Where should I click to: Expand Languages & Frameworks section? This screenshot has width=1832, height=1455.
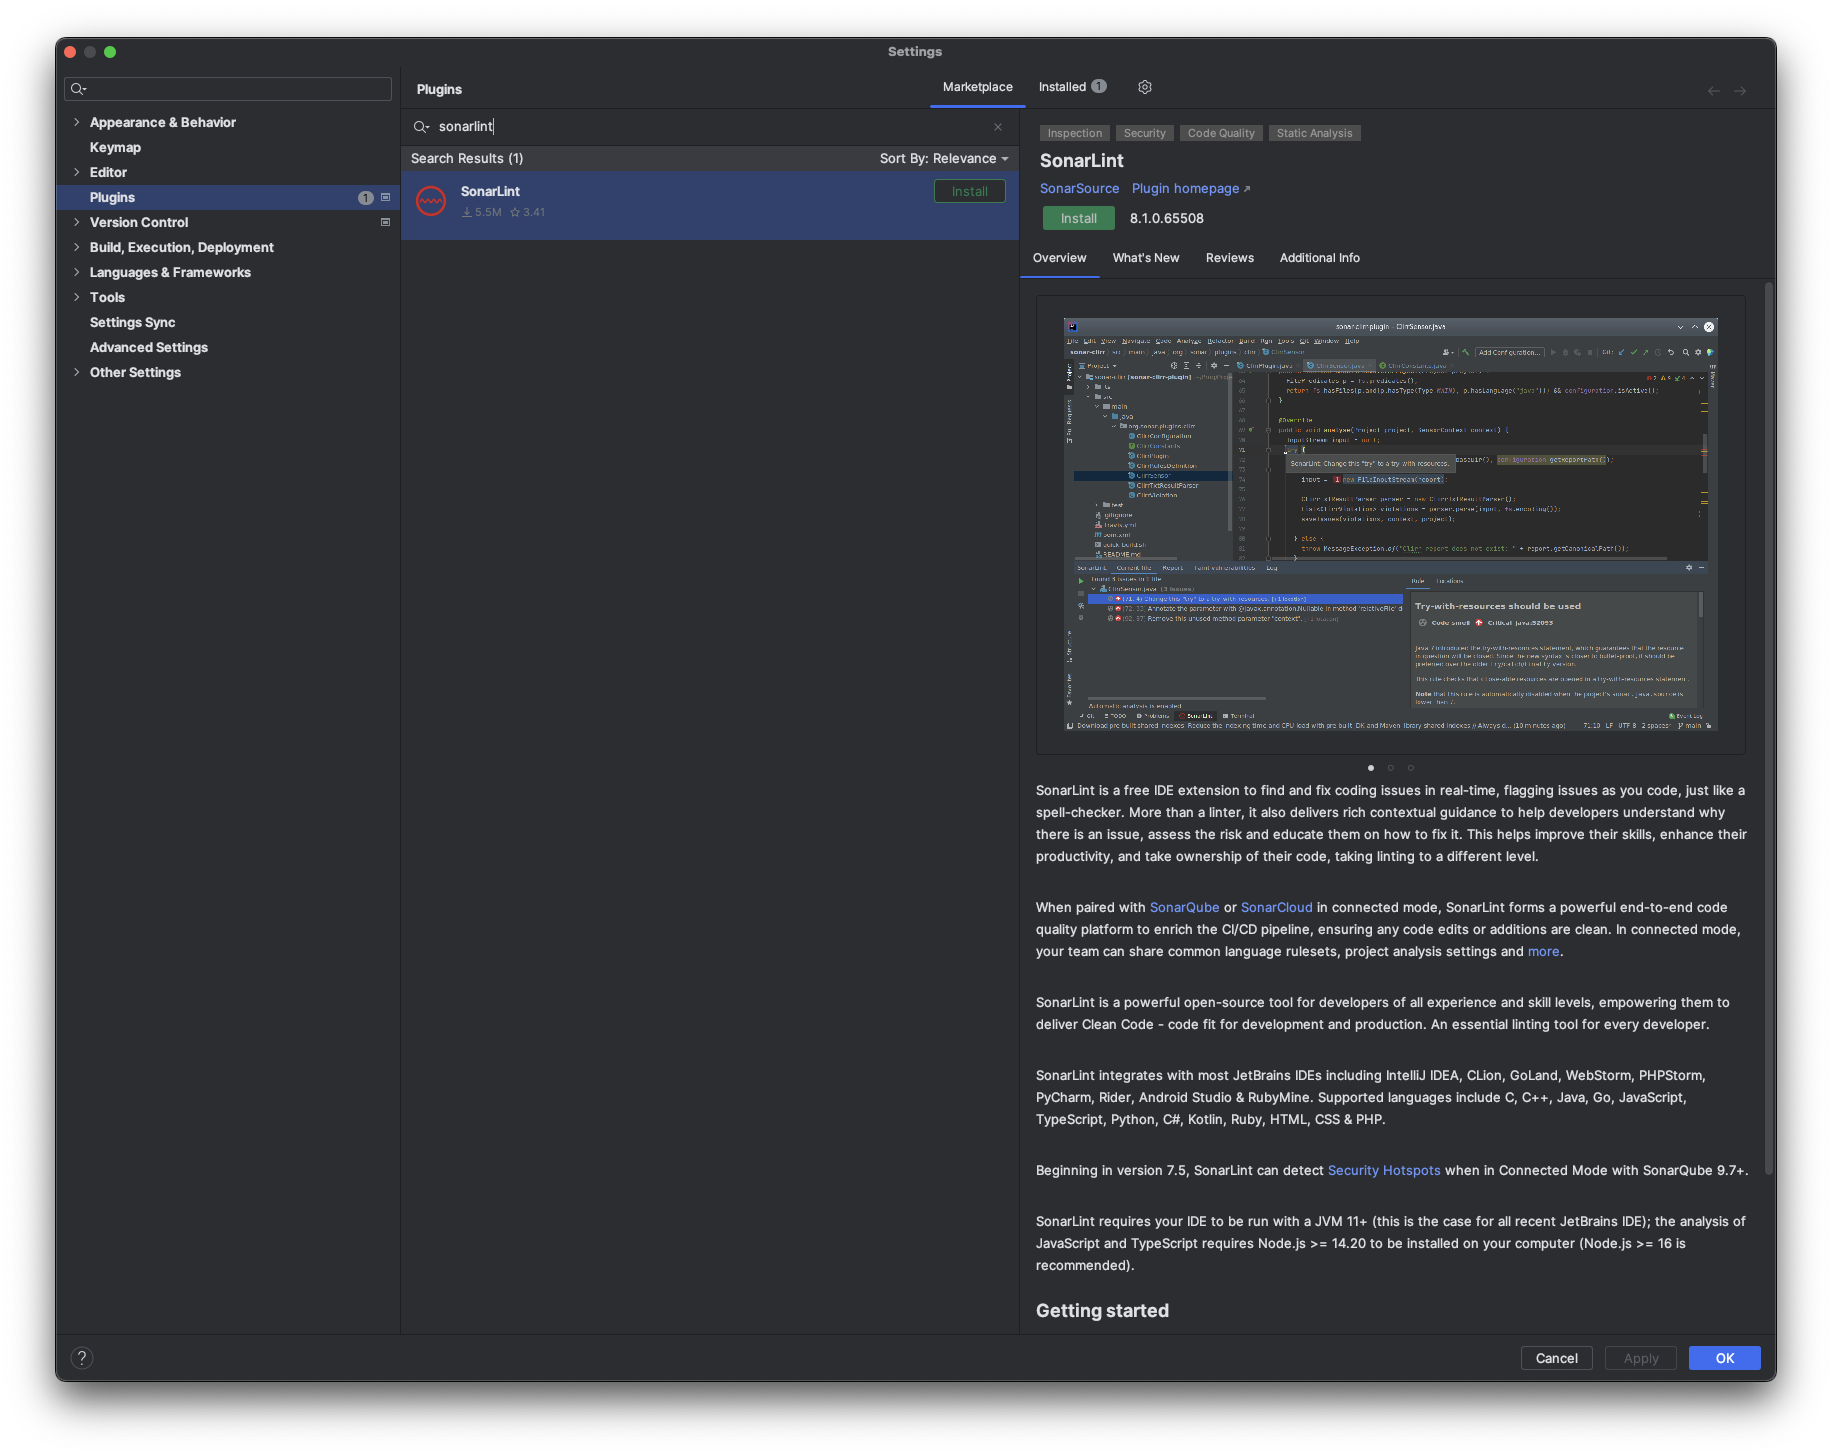(x=76, y=272)
